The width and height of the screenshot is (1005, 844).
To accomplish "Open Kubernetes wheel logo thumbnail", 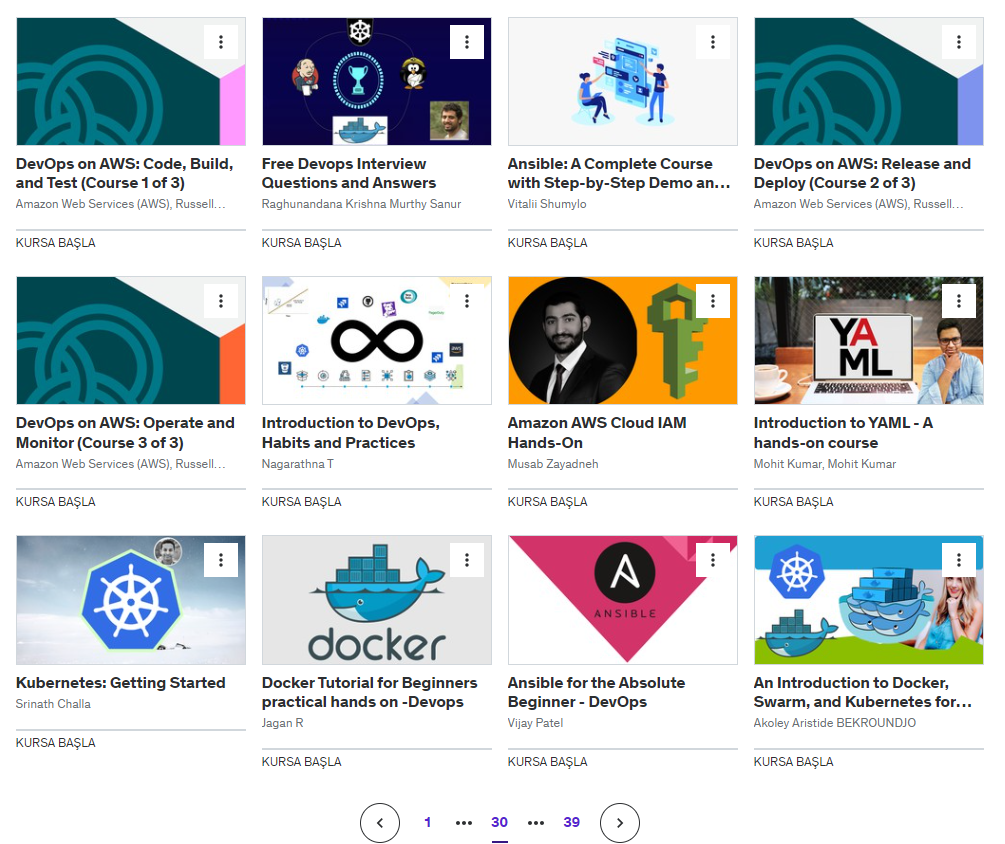I will 131,600.
